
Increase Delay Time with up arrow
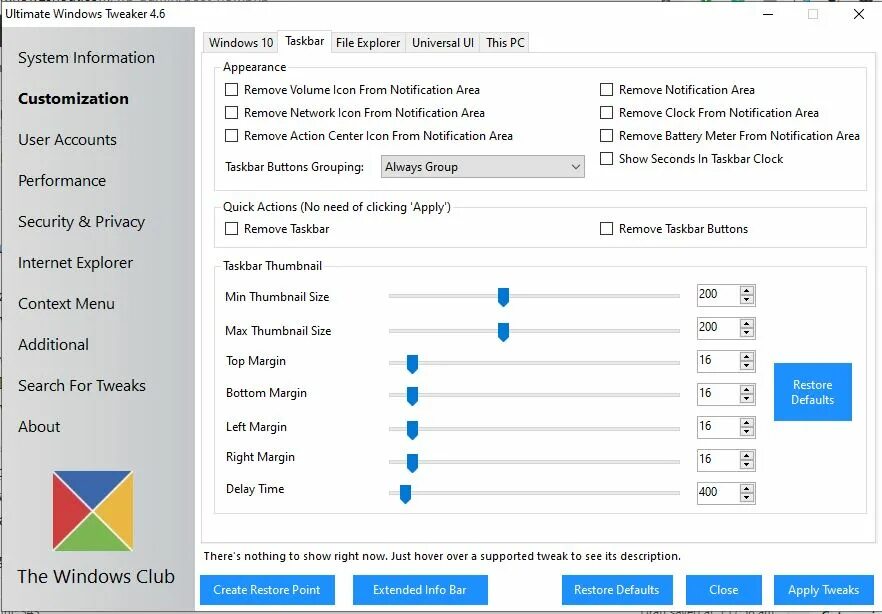[x=746, y=488]
